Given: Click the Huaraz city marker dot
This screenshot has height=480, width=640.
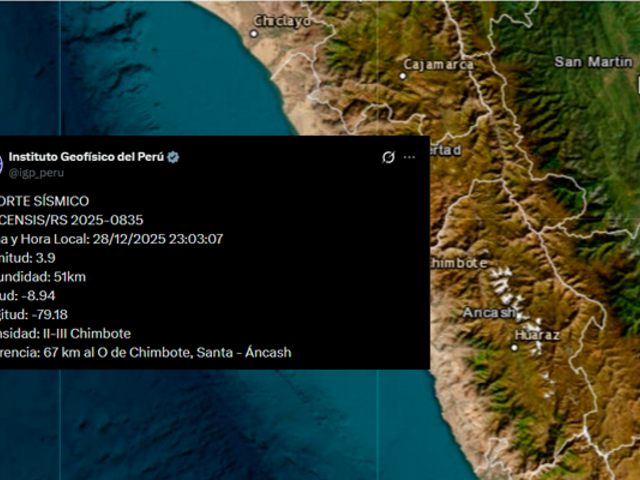Looking at the screenshot, I should [x=515, y=347].
